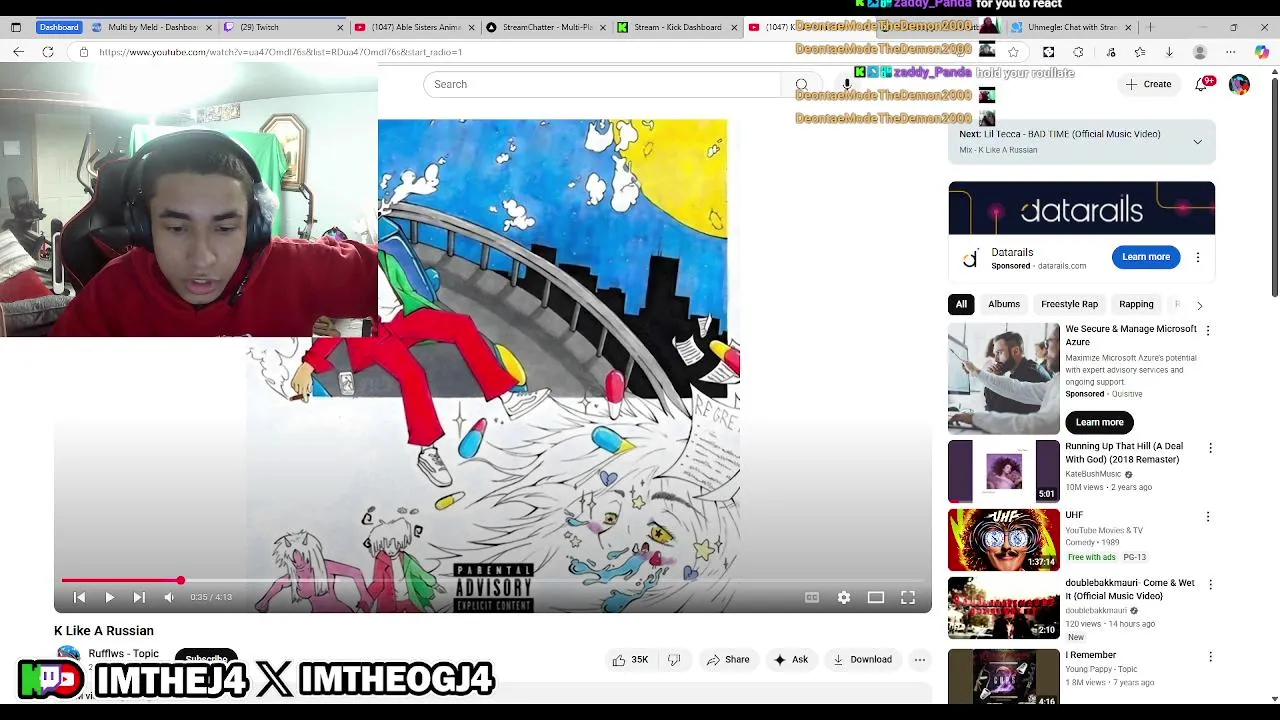Select the Rapping filter chip
1280x720 pixels.
coord(1136,304)
